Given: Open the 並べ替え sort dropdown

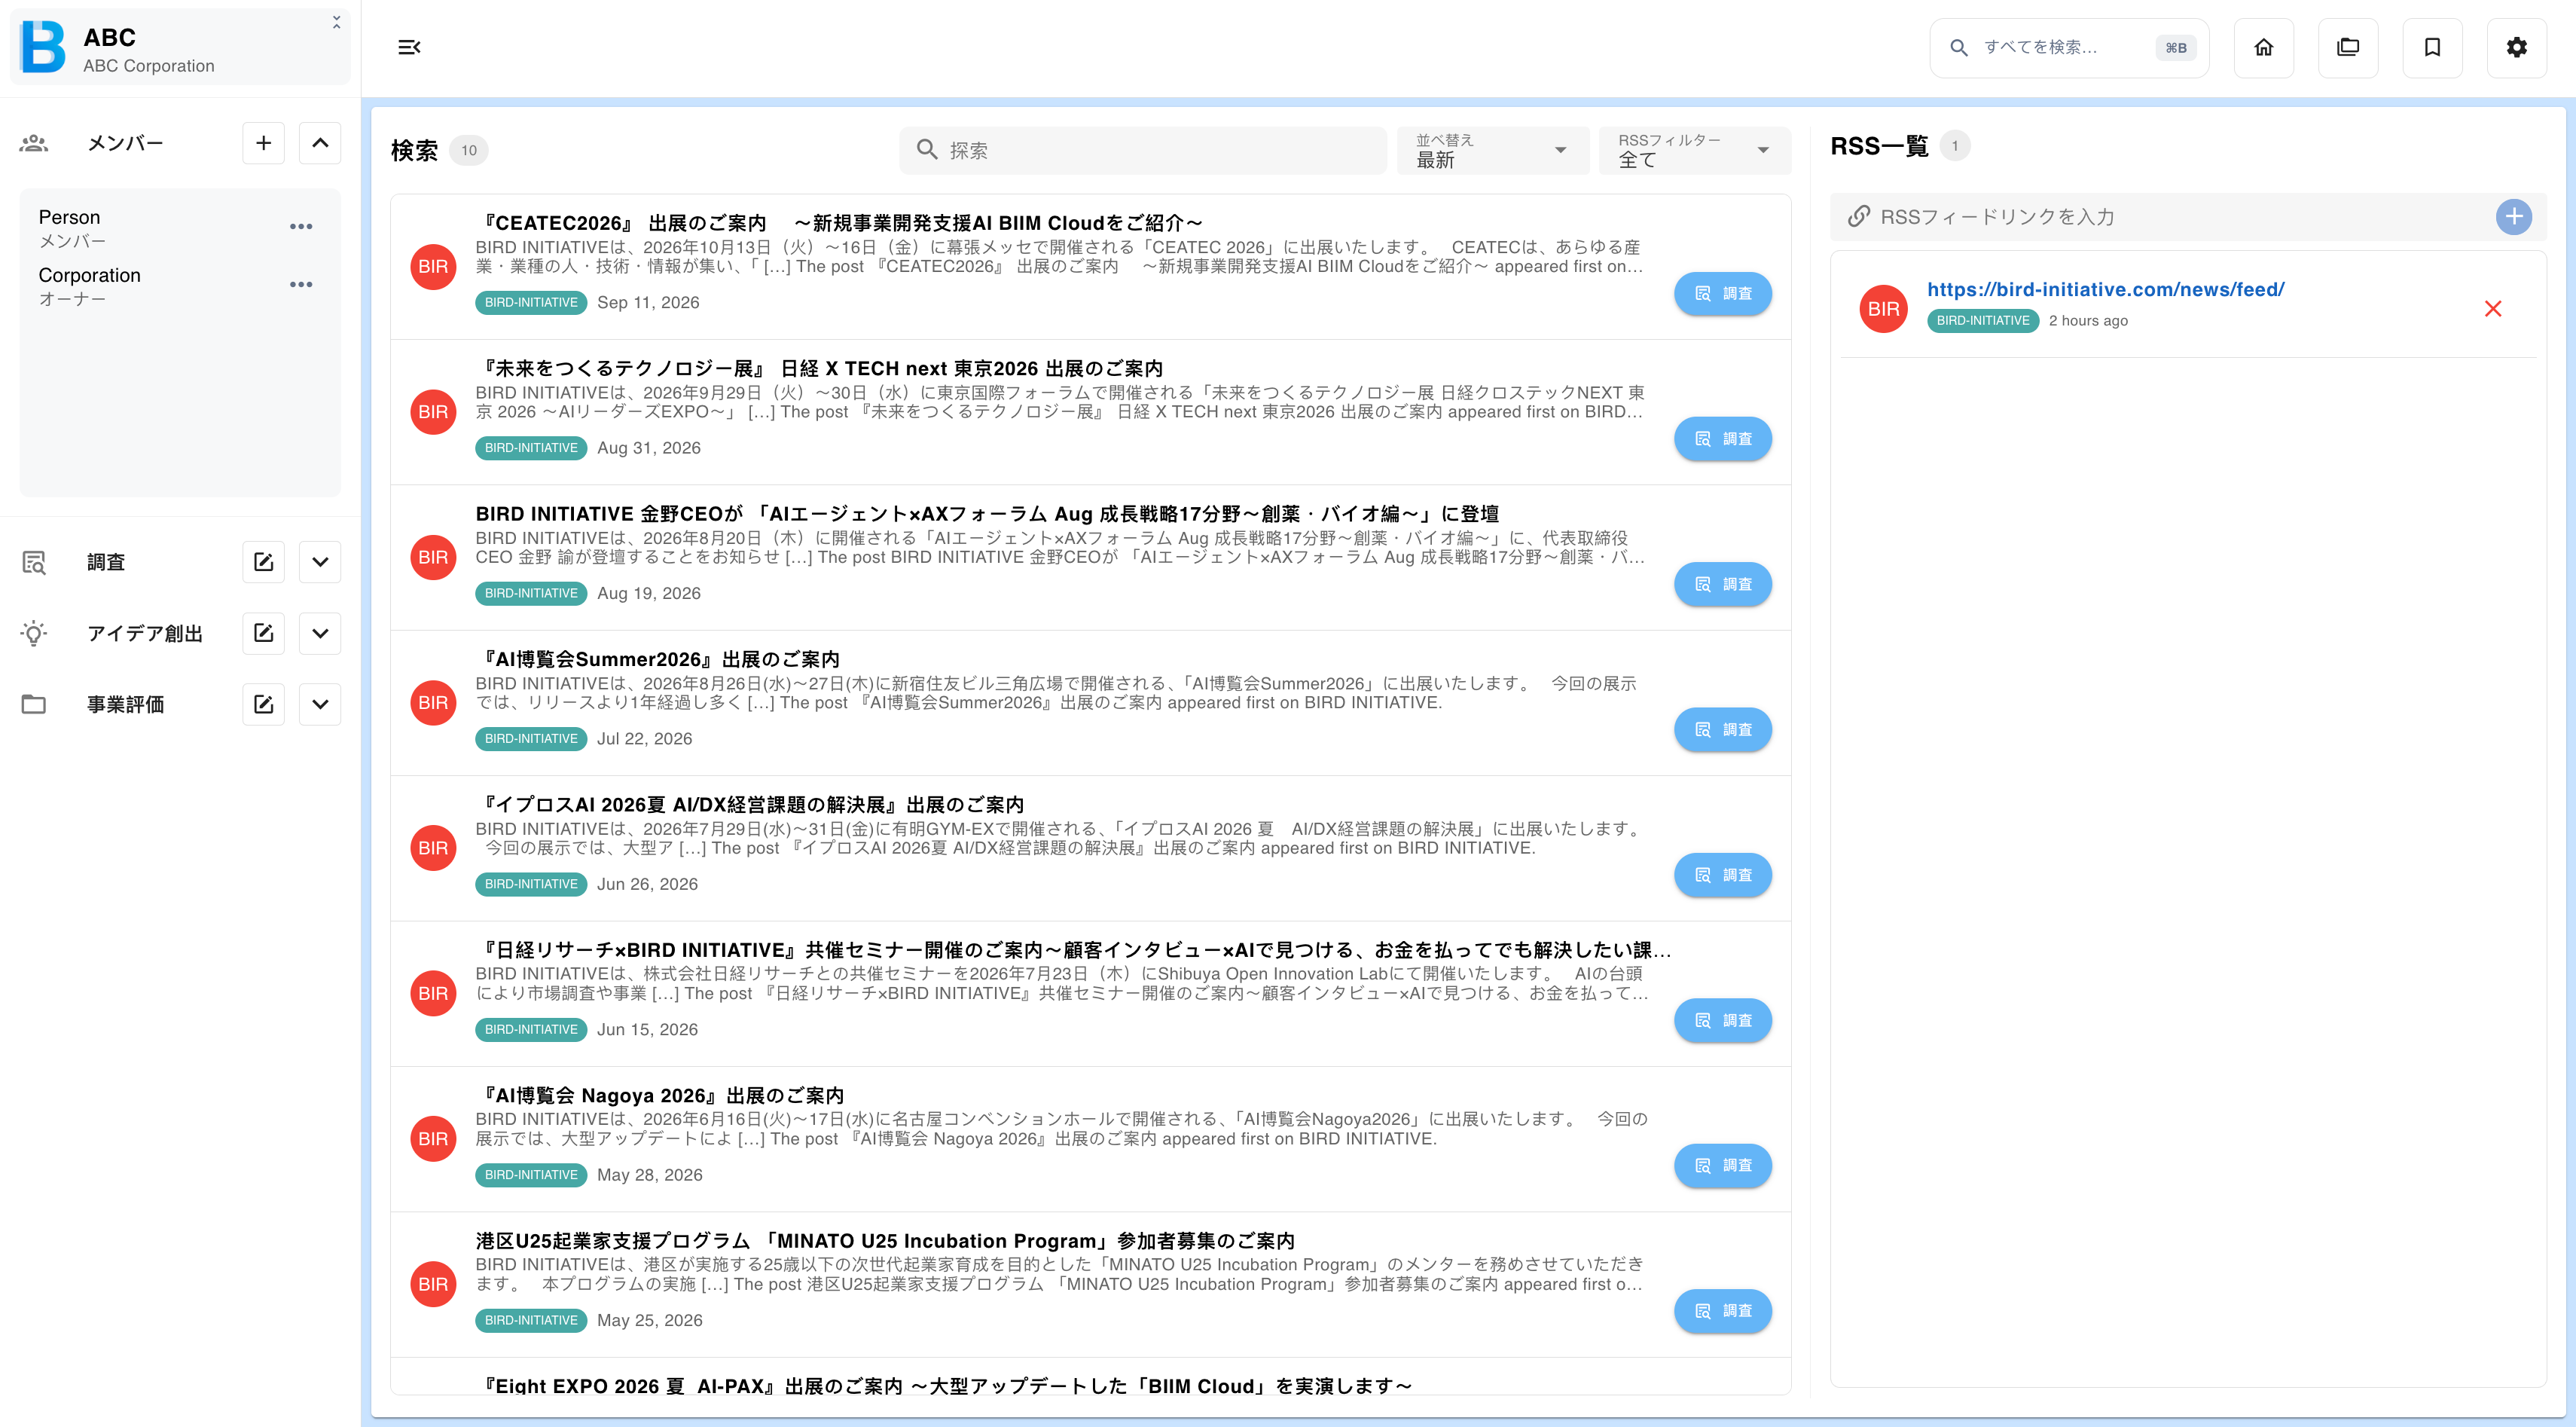Looking at the screenshot, I should coord(1492,150).
